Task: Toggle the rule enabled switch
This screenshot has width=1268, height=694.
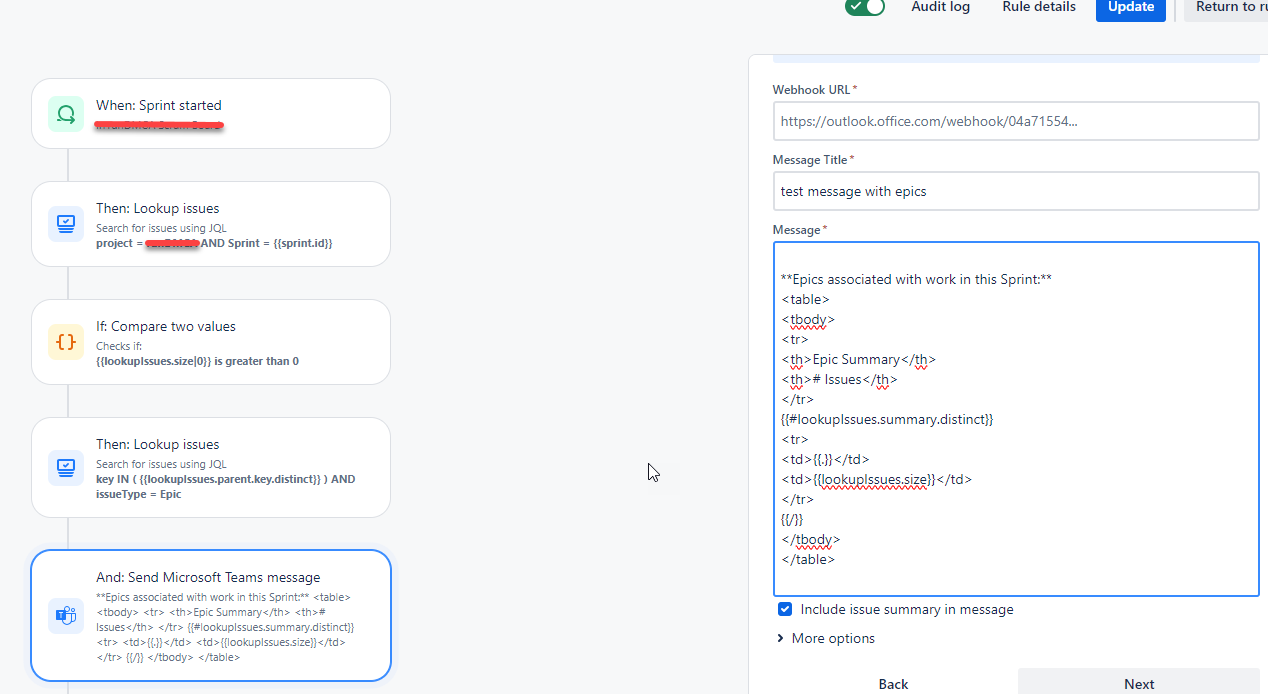Action: pos(865,7)
